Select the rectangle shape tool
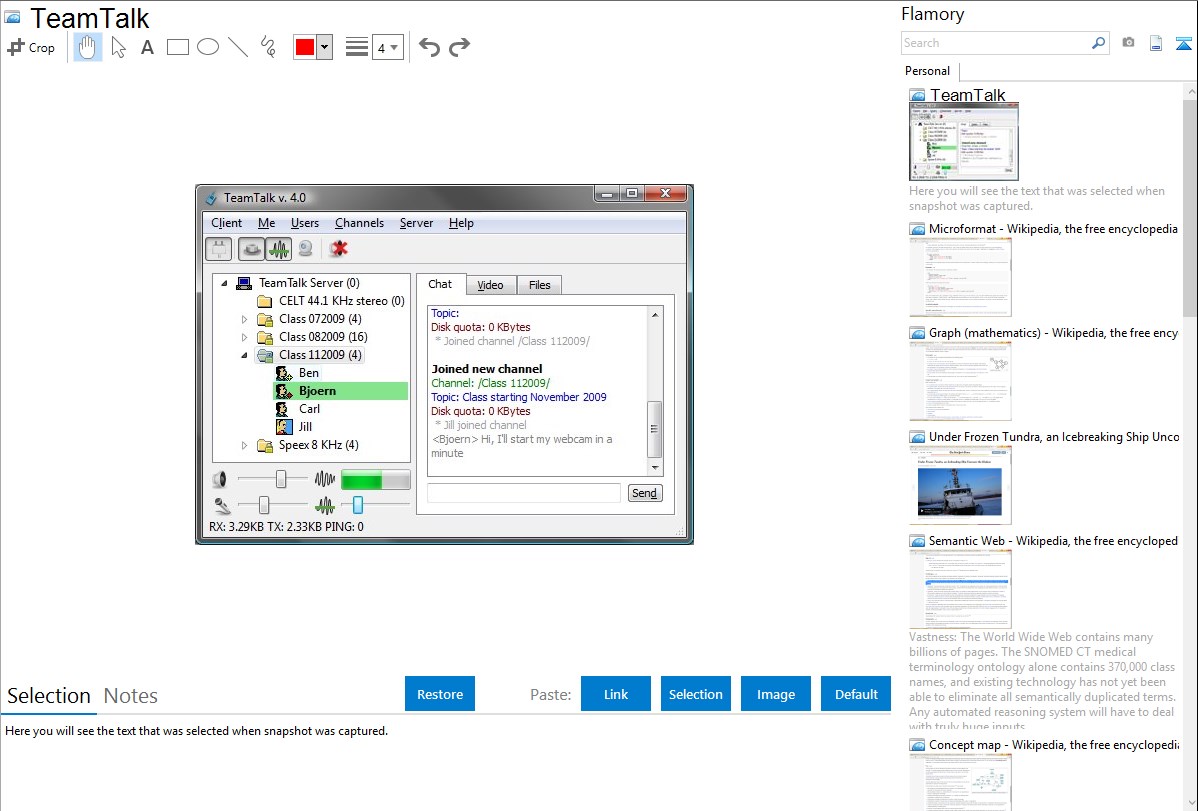 pyautogui.click(x=177, y=47)
